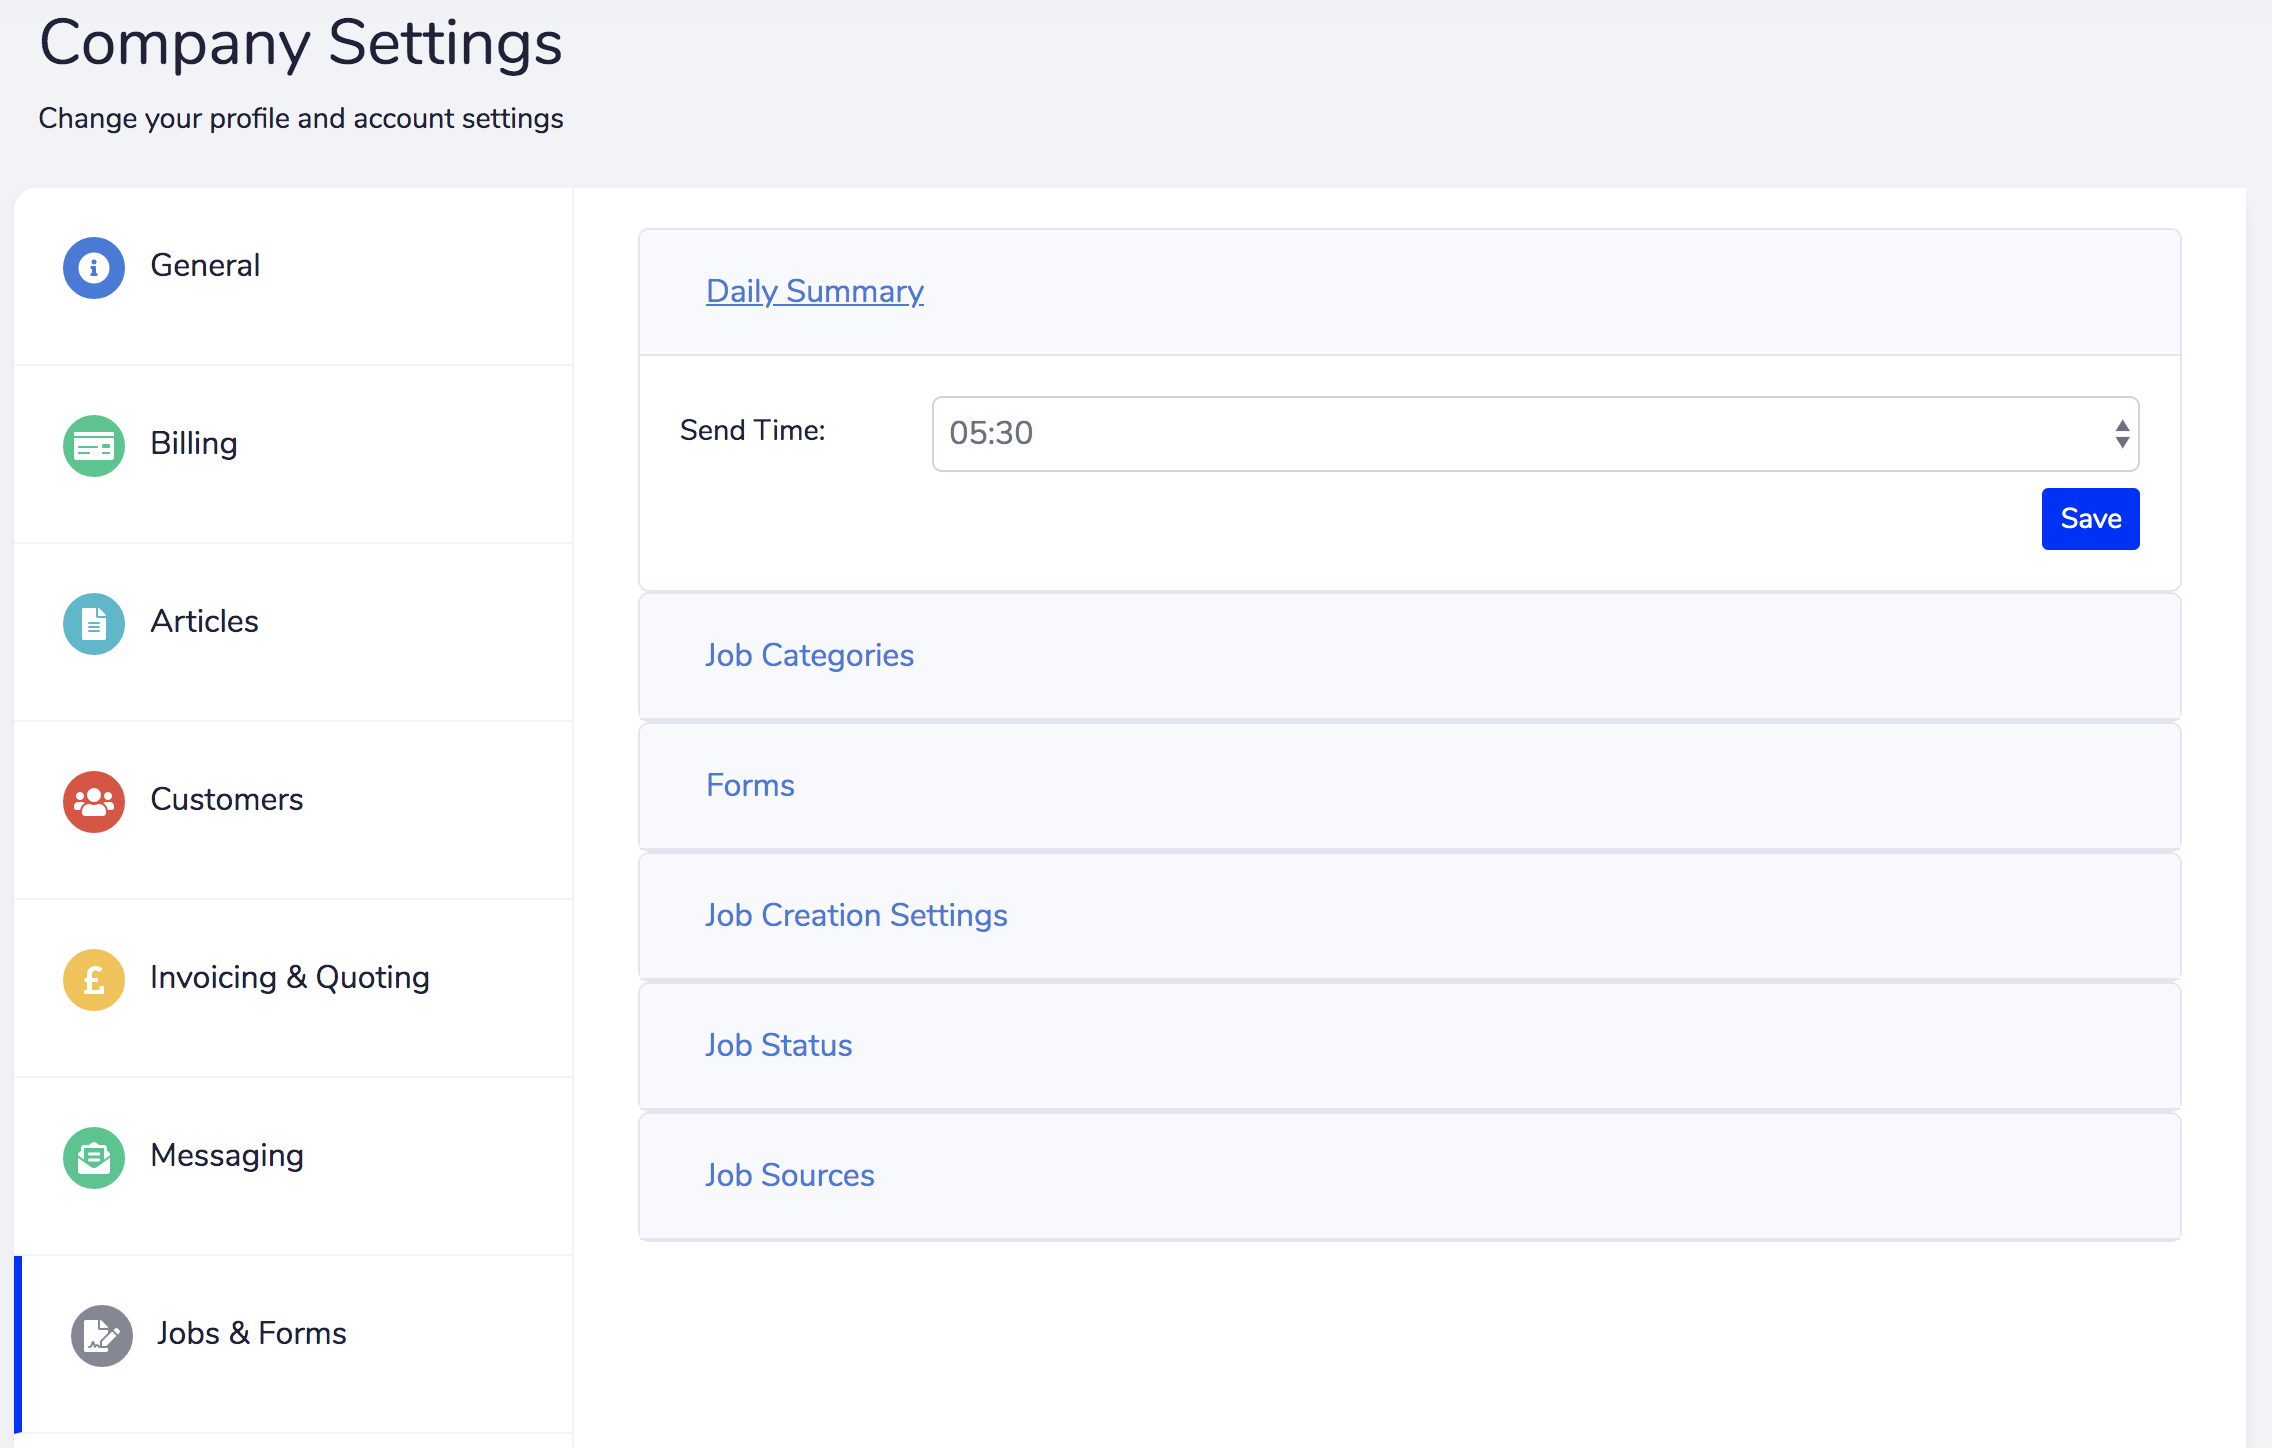
Task: Click the Articles document icon
Action: [94, 623]
